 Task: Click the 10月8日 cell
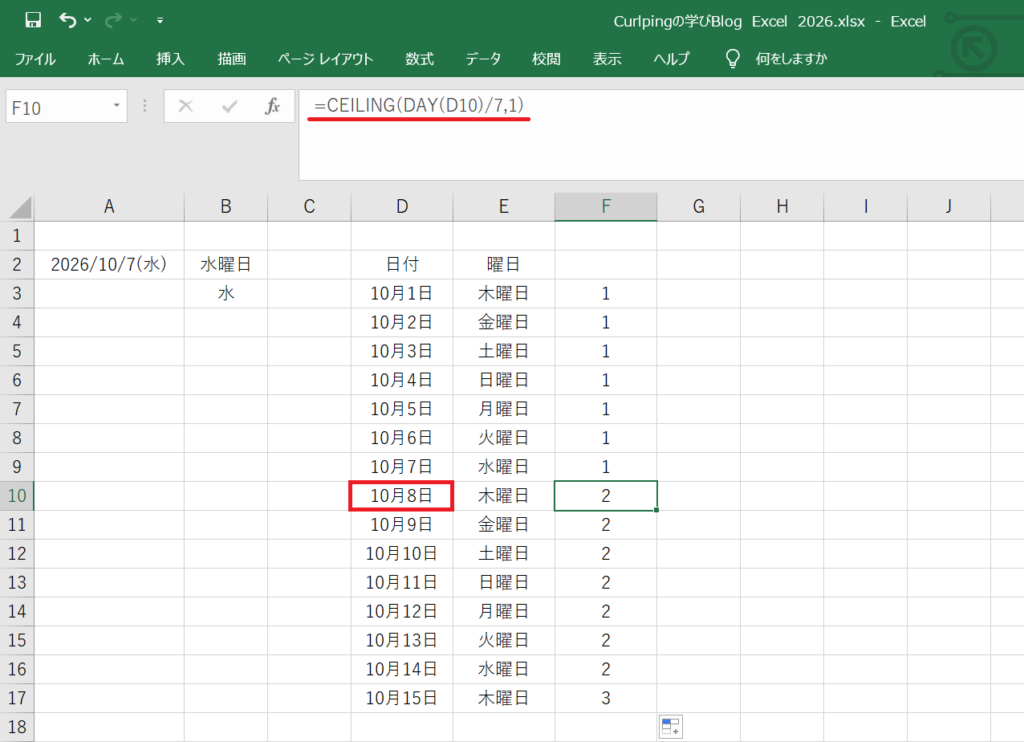tap(402, 496)
